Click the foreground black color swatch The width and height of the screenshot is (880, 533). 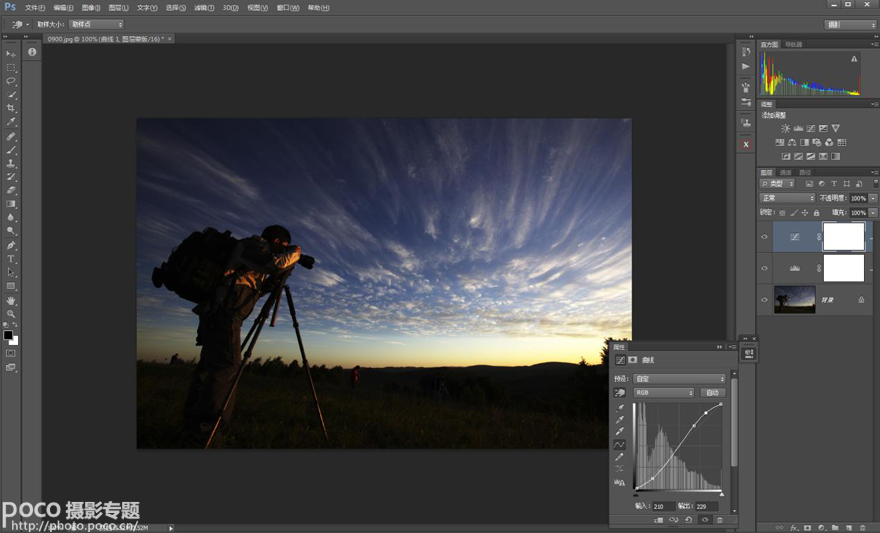coord(8,335)
